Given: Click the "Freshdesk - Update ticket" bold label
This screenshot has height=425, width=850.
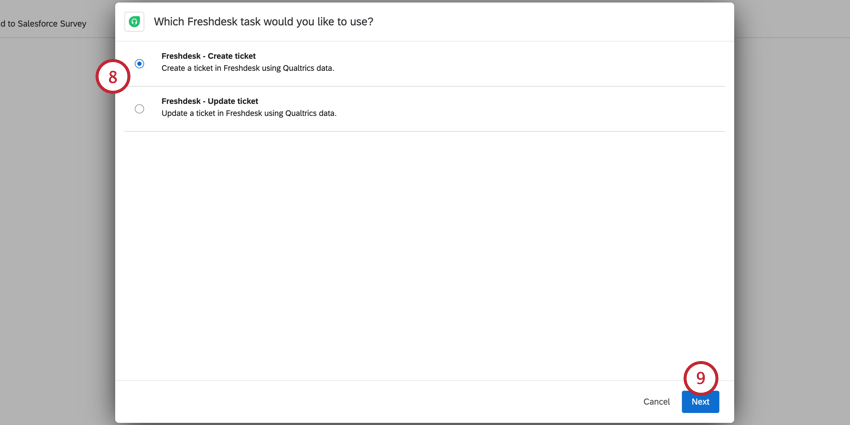Looking at the screenshot, I should pos(210,101).
